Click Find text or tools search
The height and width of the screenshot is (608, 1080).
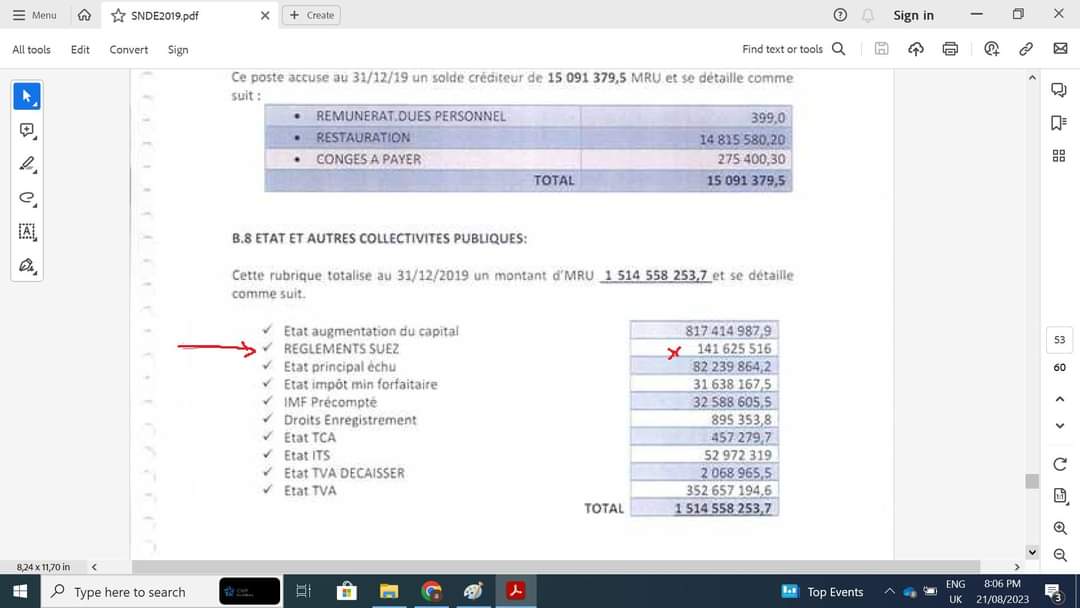point(793,49)
